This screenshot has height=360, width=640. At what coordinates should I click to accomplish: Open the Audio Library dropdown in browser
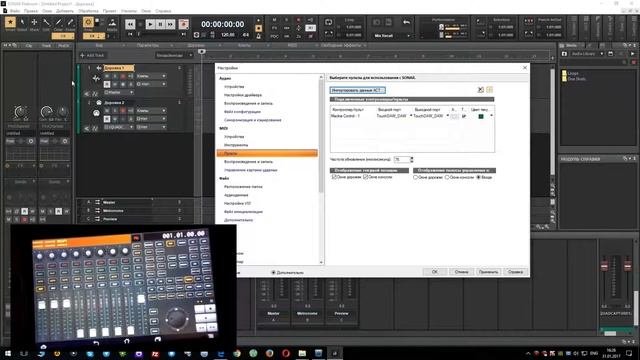click(x=587, y=54)
